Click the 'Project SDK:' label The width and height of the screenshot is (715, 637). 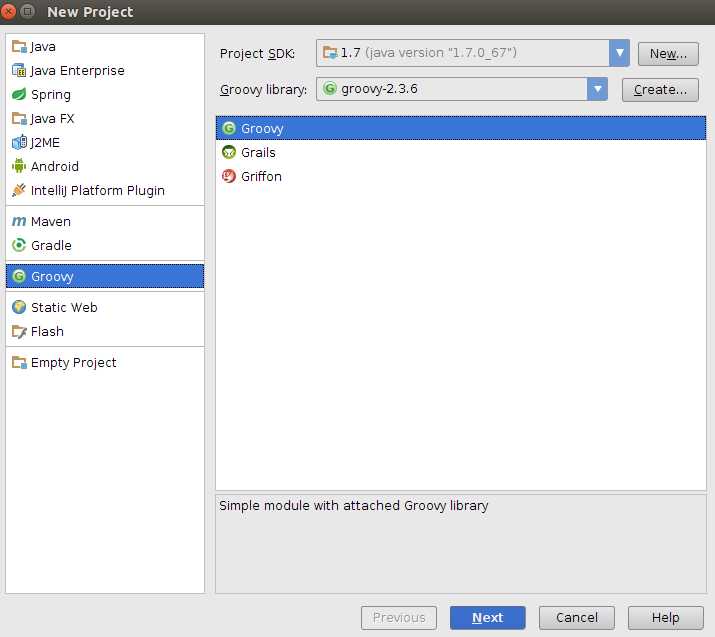257,53
